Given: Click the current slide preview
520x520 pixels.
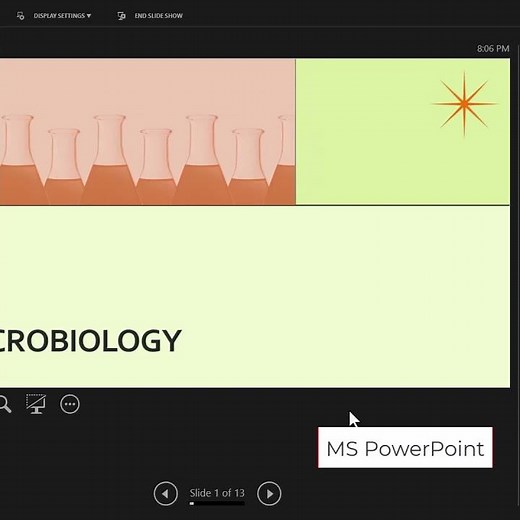Looking at the screenshot, I should click(x=255, y=223).
